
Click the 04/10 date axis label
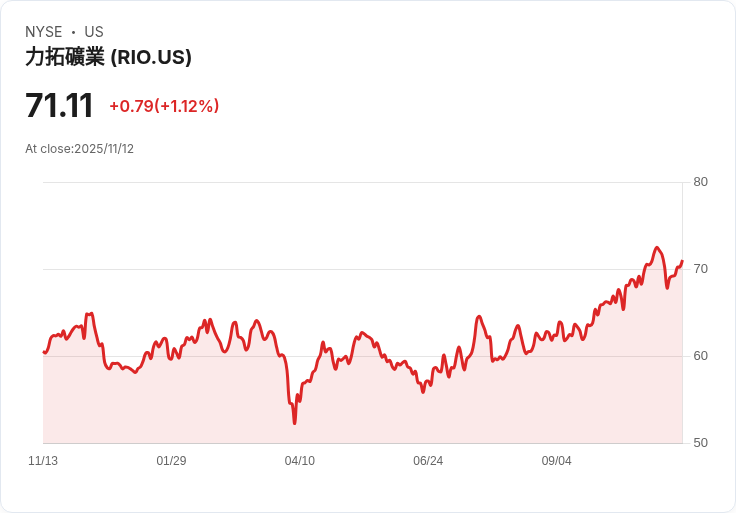click(x=299, y=461)
